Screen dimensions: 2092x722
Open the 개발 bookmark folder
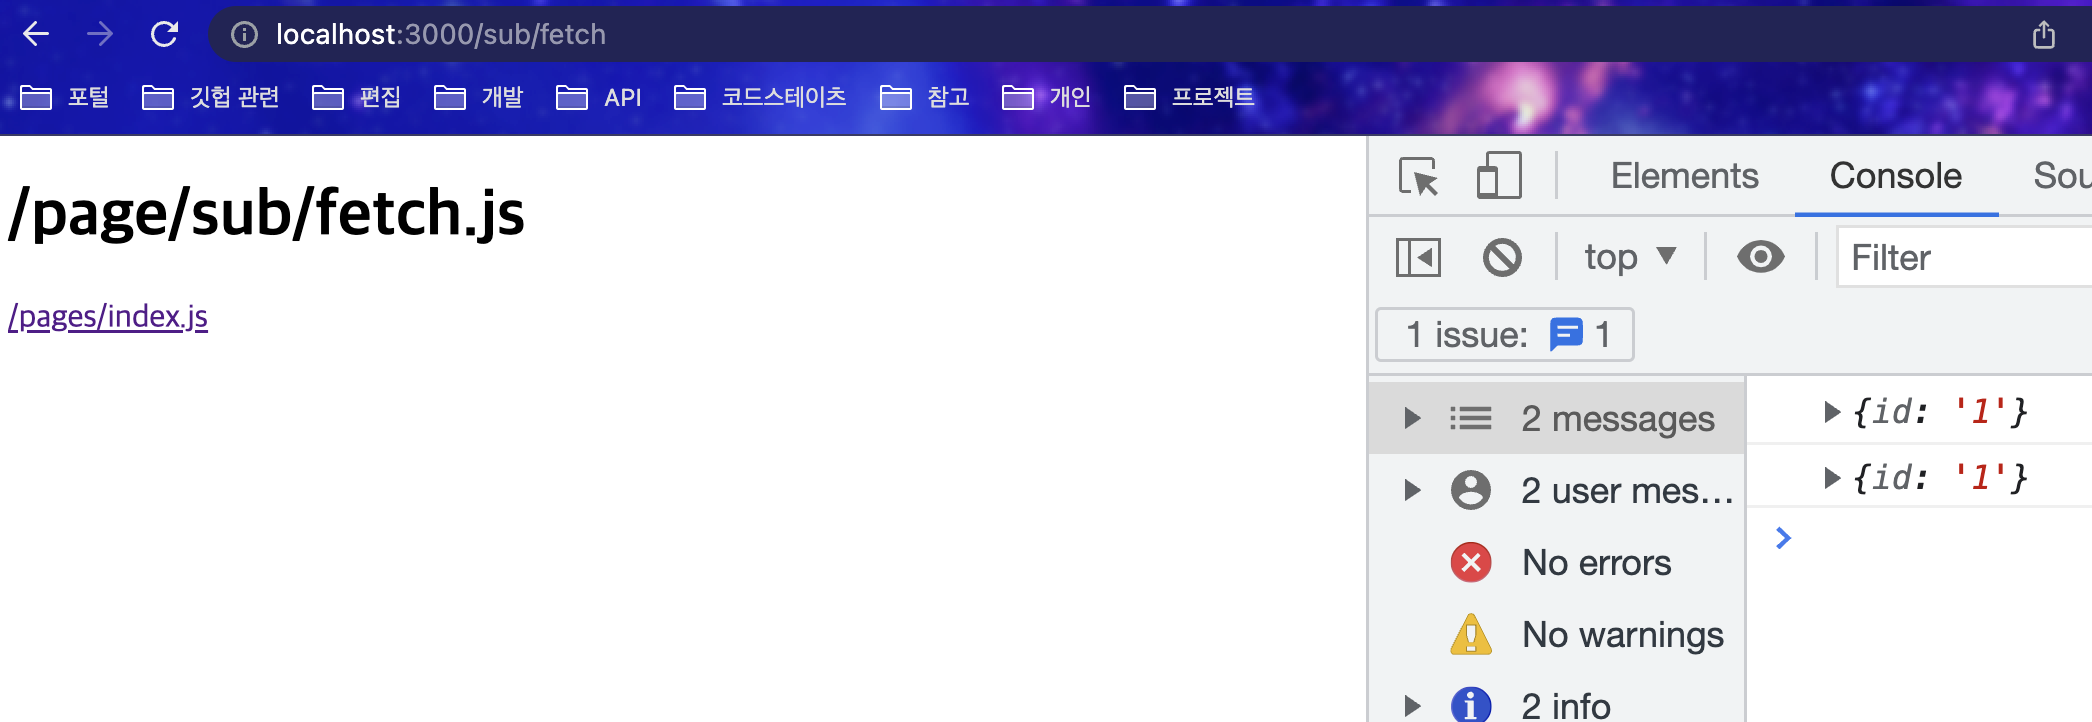click(479, 97)
